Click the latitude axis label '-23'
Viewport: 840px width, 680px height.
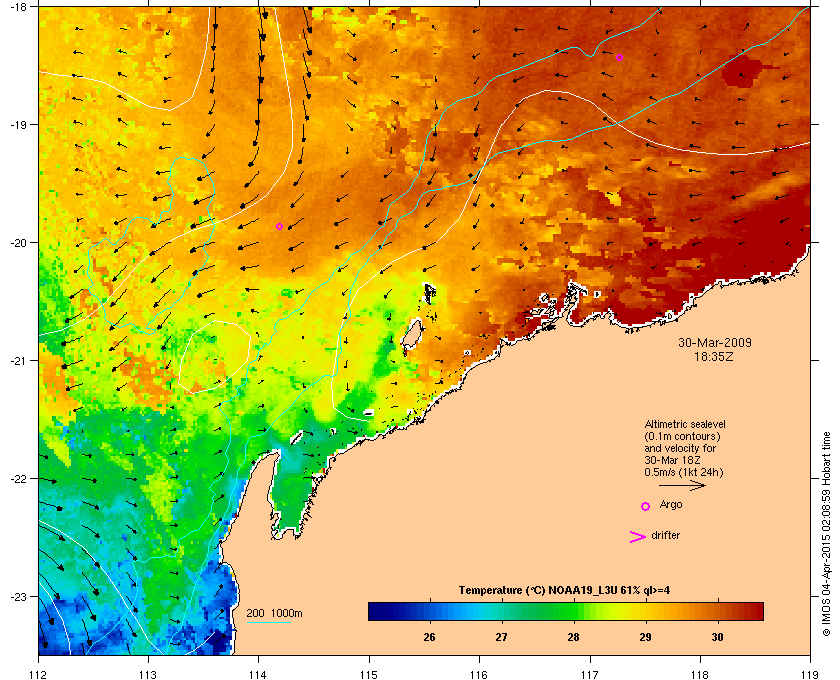pyautogui.click(x=17, y=596)
